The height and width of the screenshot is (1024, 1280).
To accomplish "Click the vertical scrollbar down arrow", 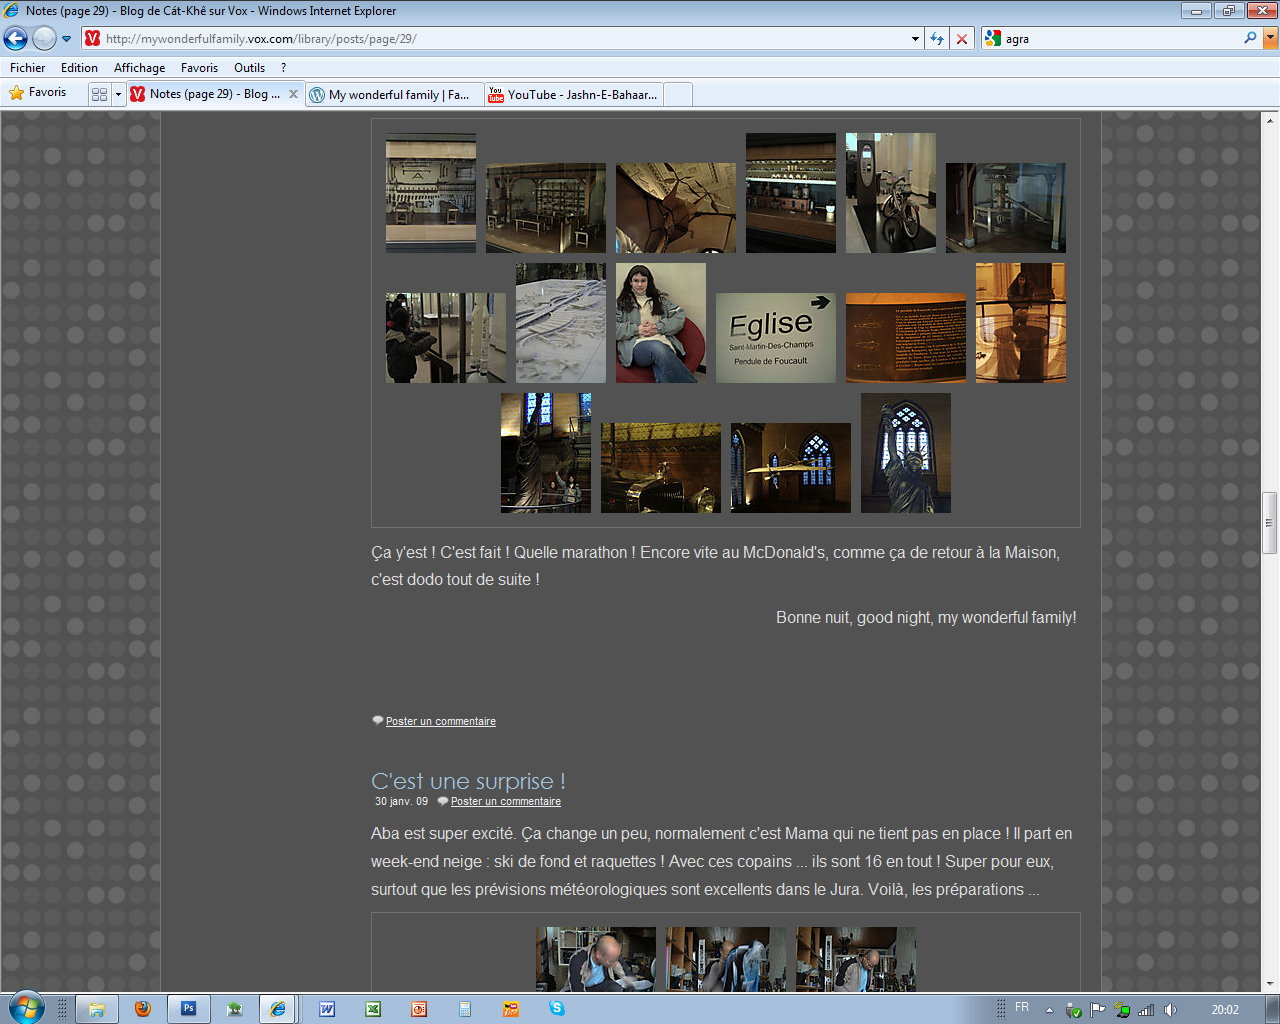I will tap(1269, 984).
